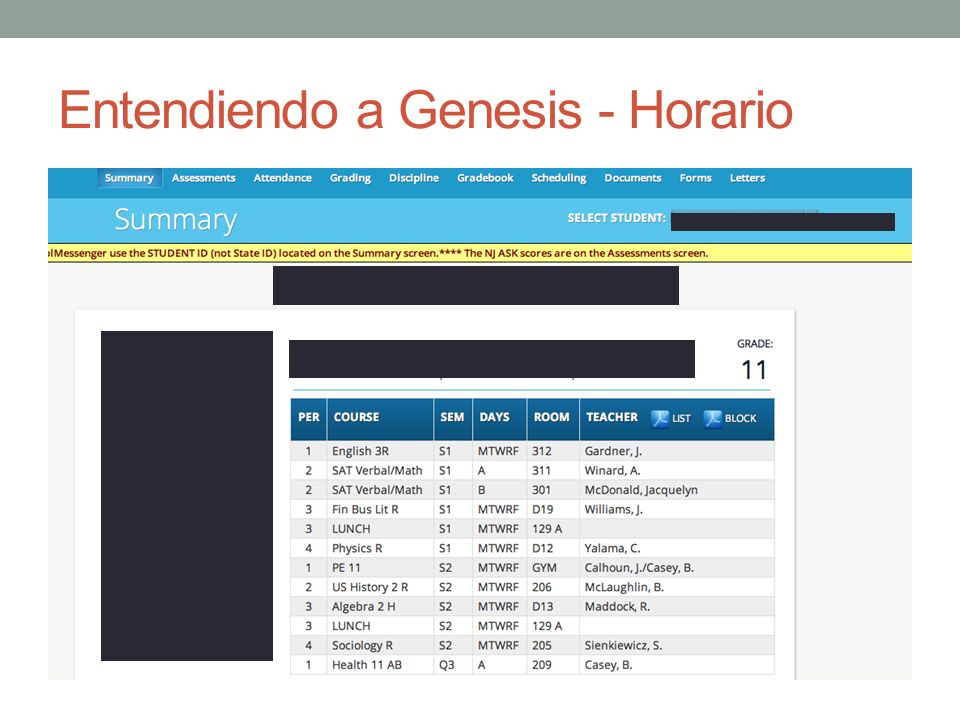
Task: Go to the Attendance tab
Action: point(282,178)
